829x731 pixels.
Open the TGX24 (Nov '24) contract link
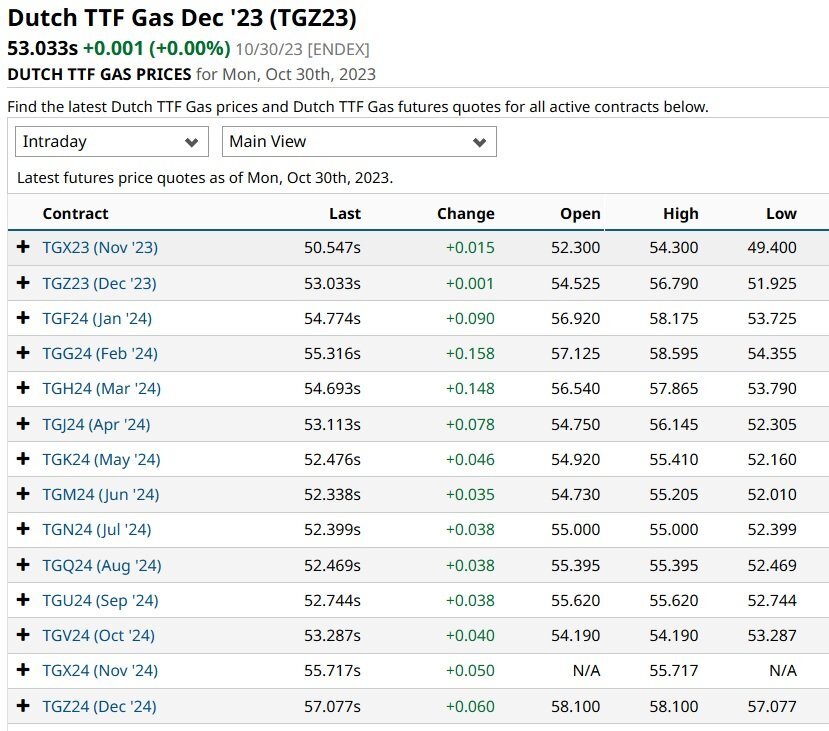(x=100, y=671)
